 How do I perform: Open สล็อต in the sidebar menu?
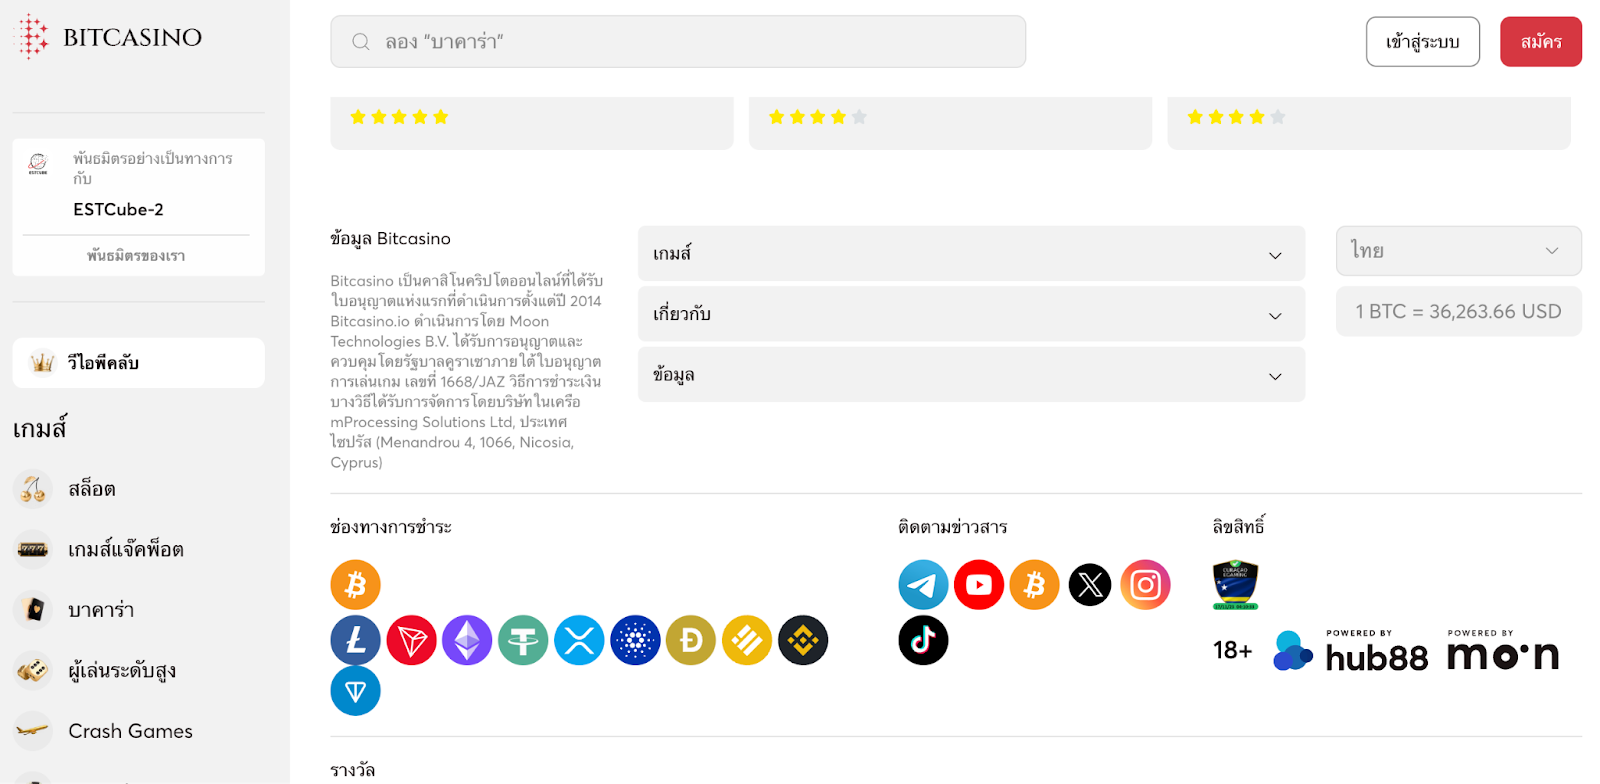click(92, 489)
